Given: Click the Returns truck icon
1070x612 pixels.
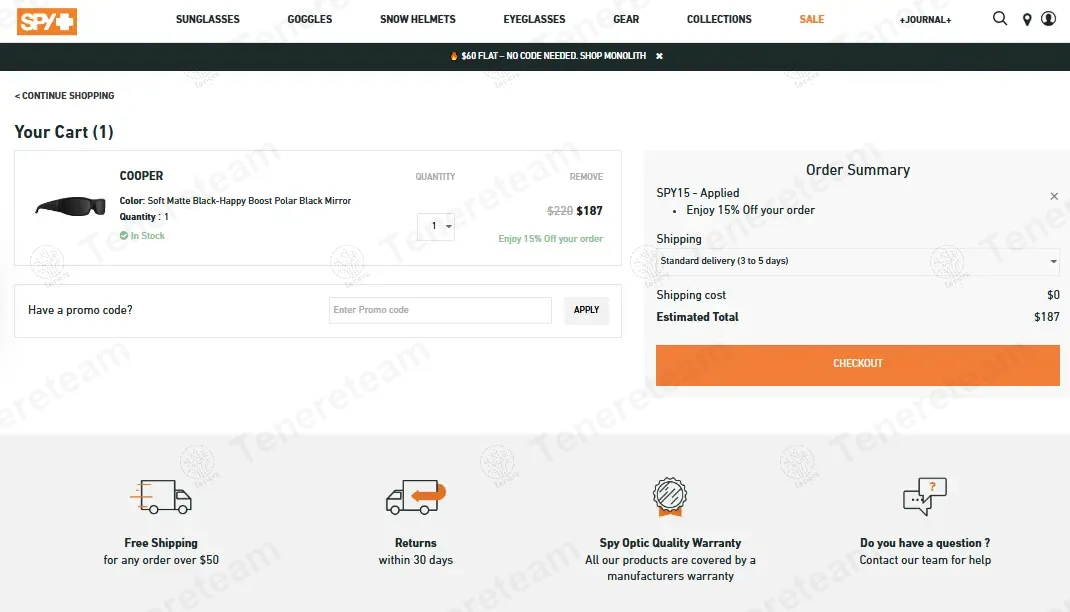Looking at the screenshot, I should click(416, 496).
